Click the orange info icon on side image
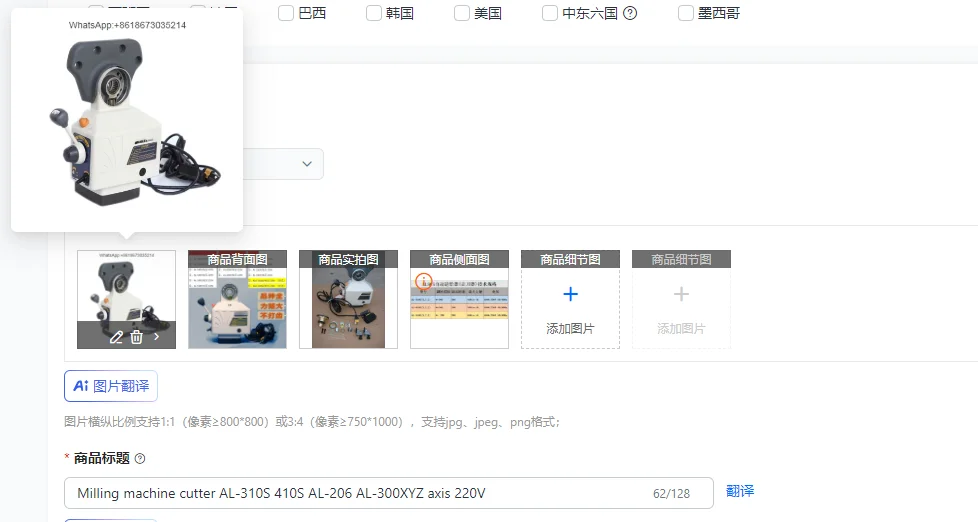This screenshot has width=978, height=522. pos(424,281)
